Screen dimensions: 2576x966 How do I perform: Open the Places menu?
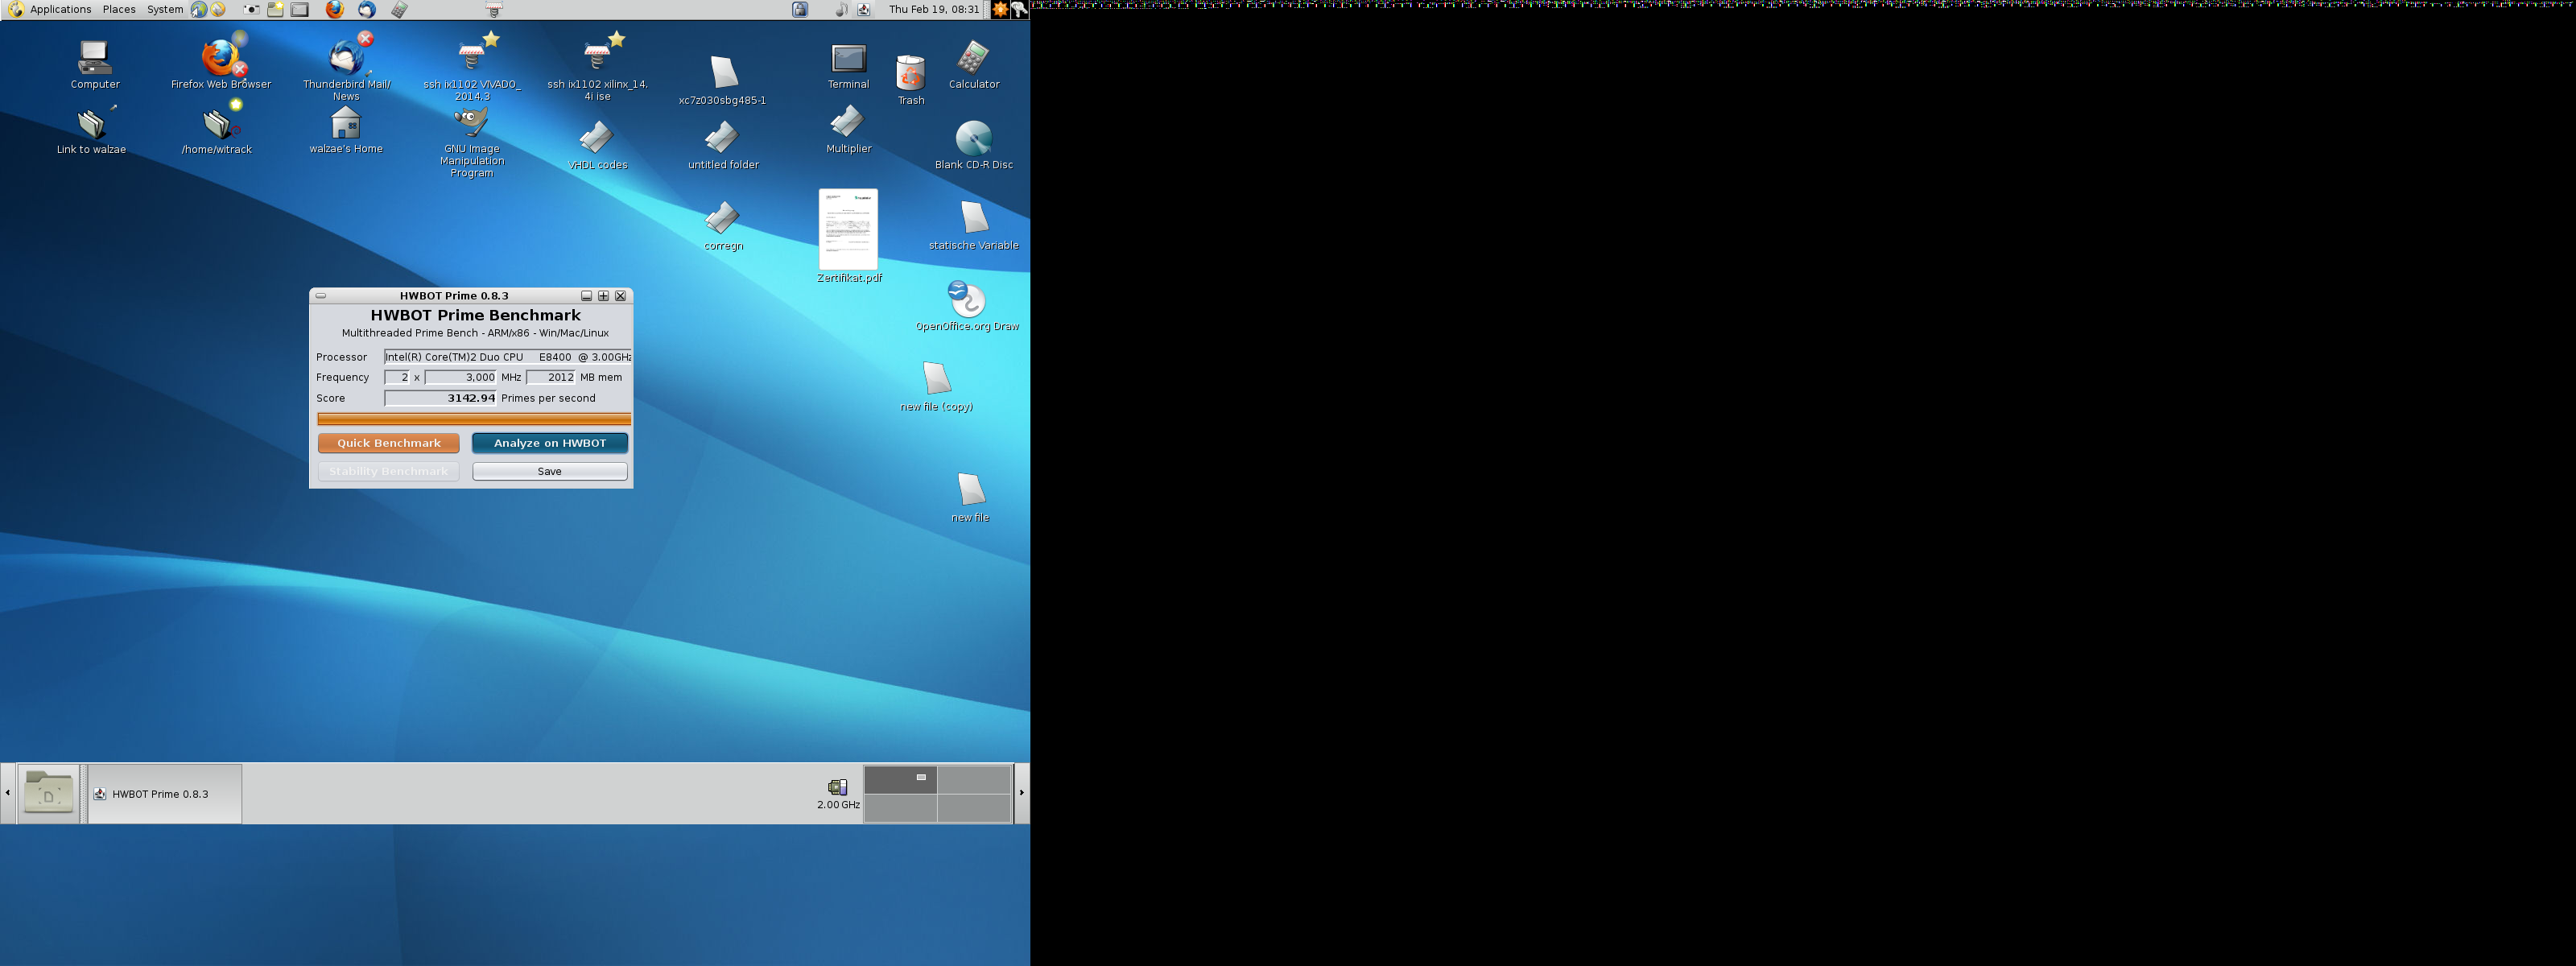[x=119, y=9]
